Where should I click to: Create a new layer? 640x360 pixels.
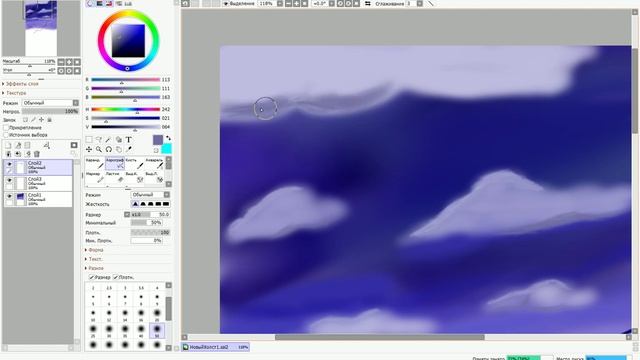tap(8, 145)
